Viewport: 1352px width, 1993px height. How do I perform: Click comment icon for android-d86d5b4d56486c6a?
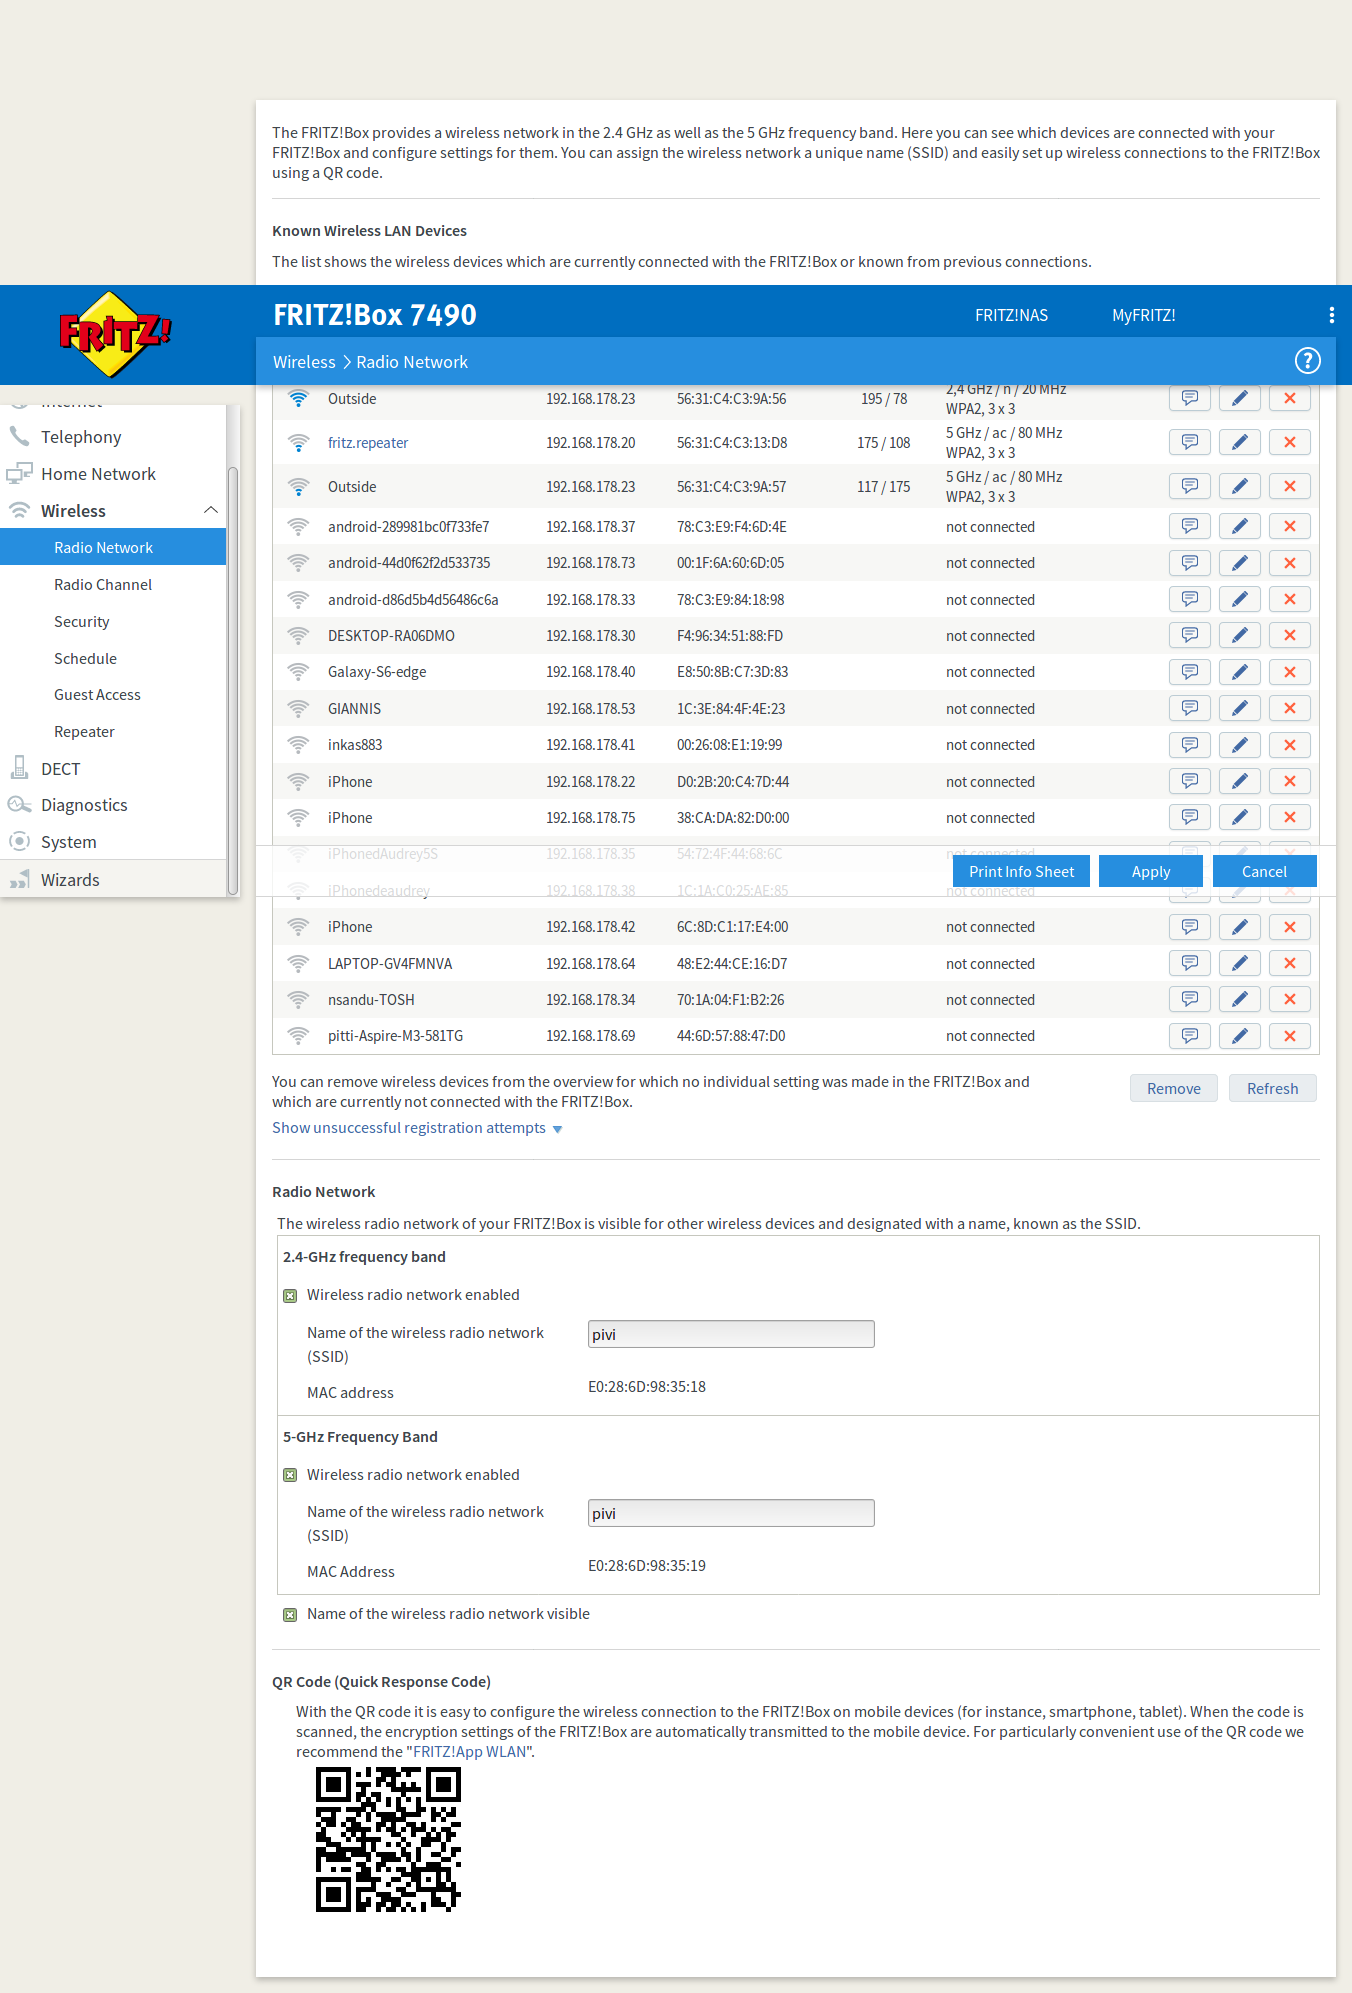[1189, 599]
